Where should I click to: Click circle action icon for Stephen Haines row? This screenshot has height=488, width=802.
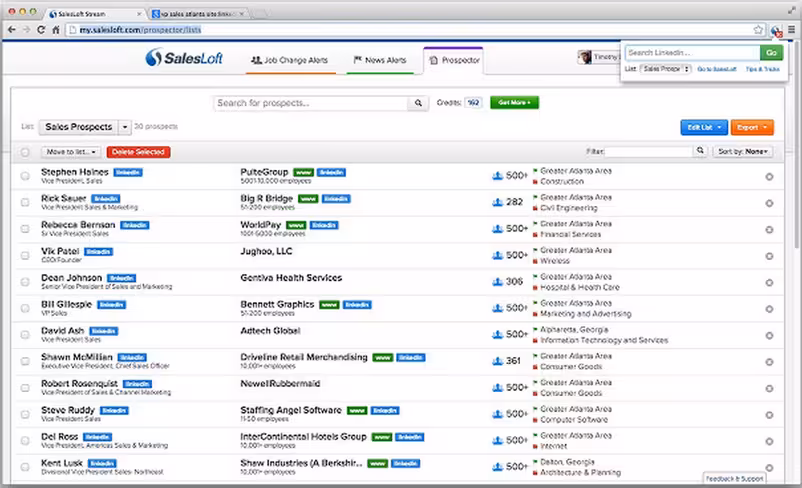pyautogui.click(x=769, y=177)
